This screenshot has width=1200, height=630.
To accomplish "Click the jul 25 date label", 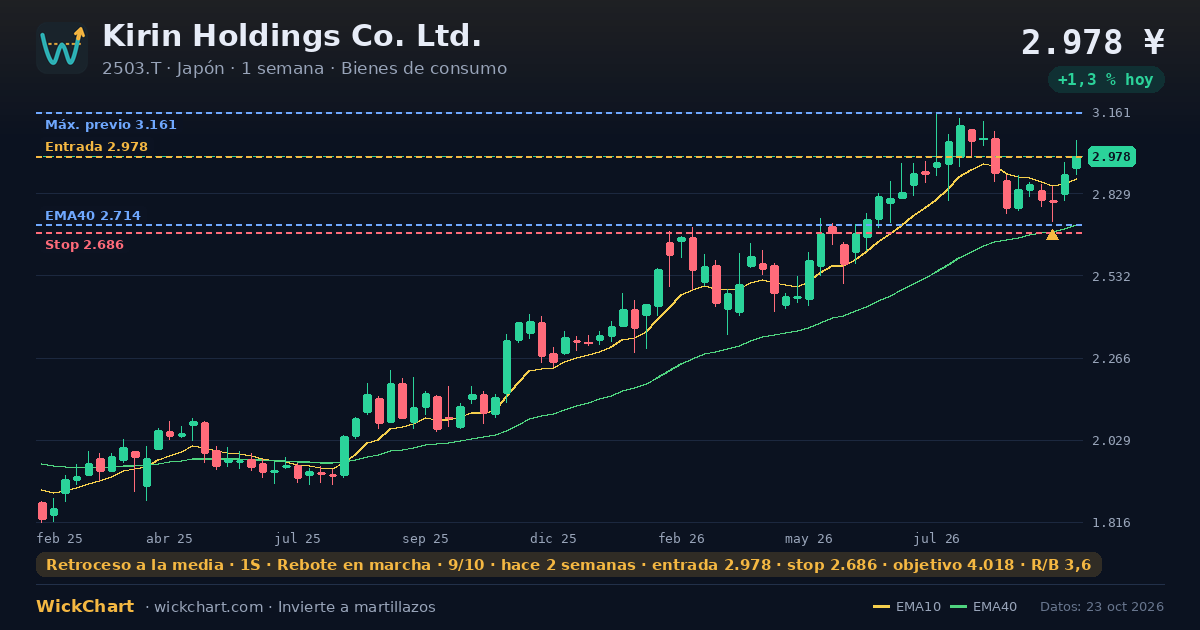I will coord(298,538).
